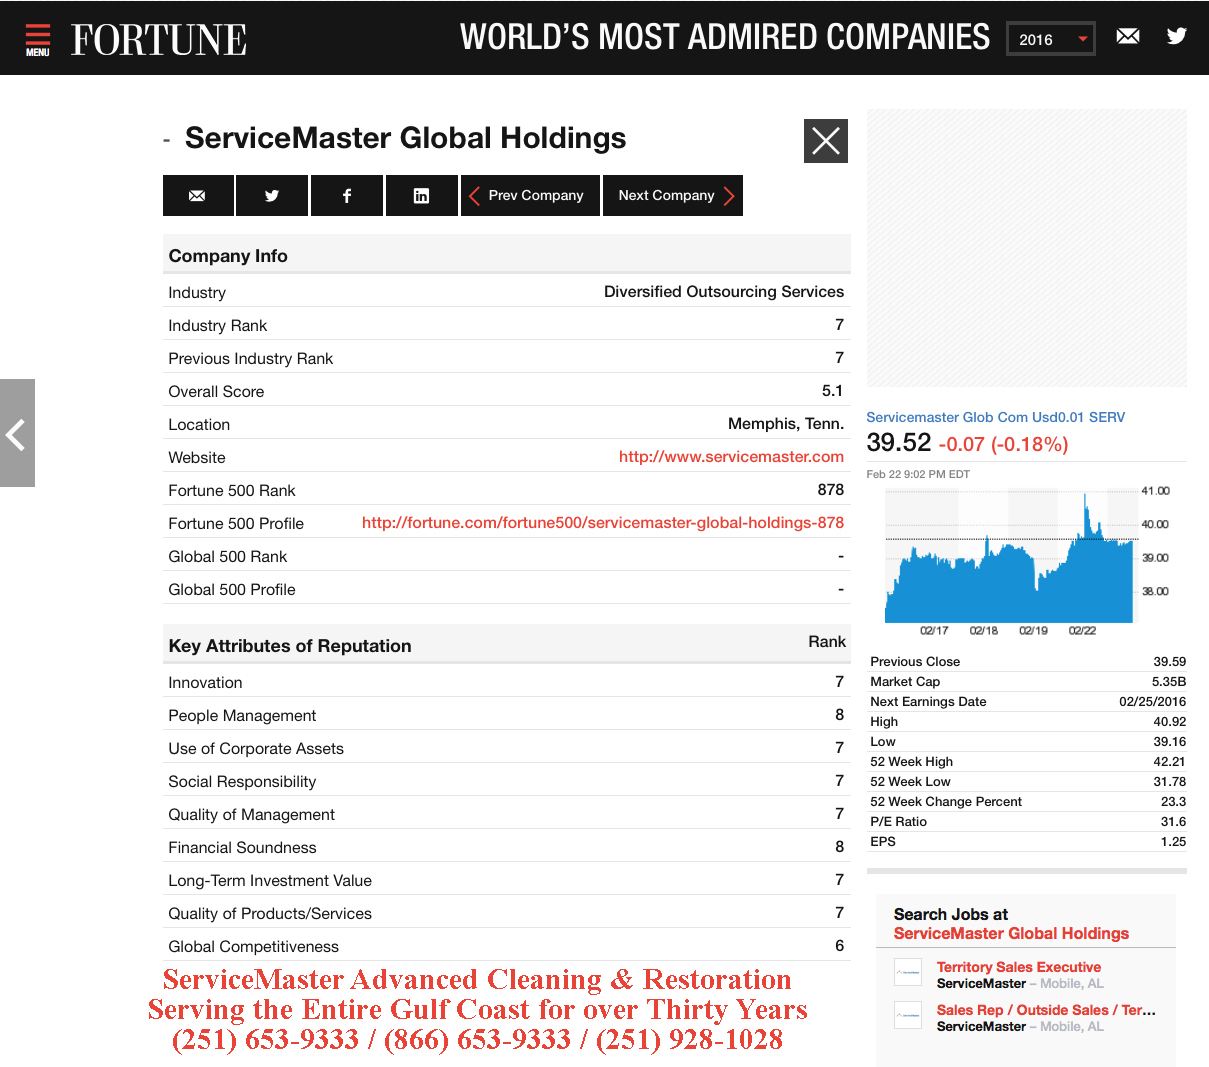Click the 'People Management' row label
The height and width of the screenshot is (1067, 1209).
coord(242,716)
